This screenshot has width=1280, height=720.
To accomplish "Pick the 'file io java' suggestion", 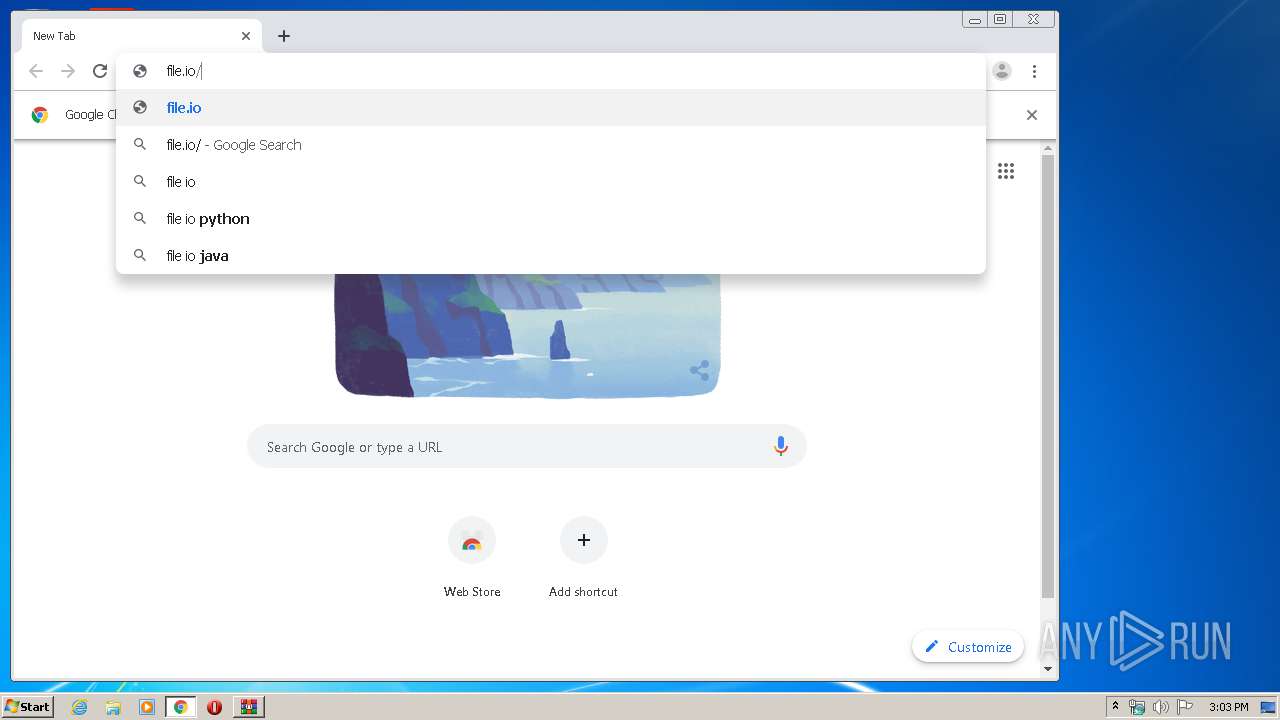I will [x=551, y=256].
